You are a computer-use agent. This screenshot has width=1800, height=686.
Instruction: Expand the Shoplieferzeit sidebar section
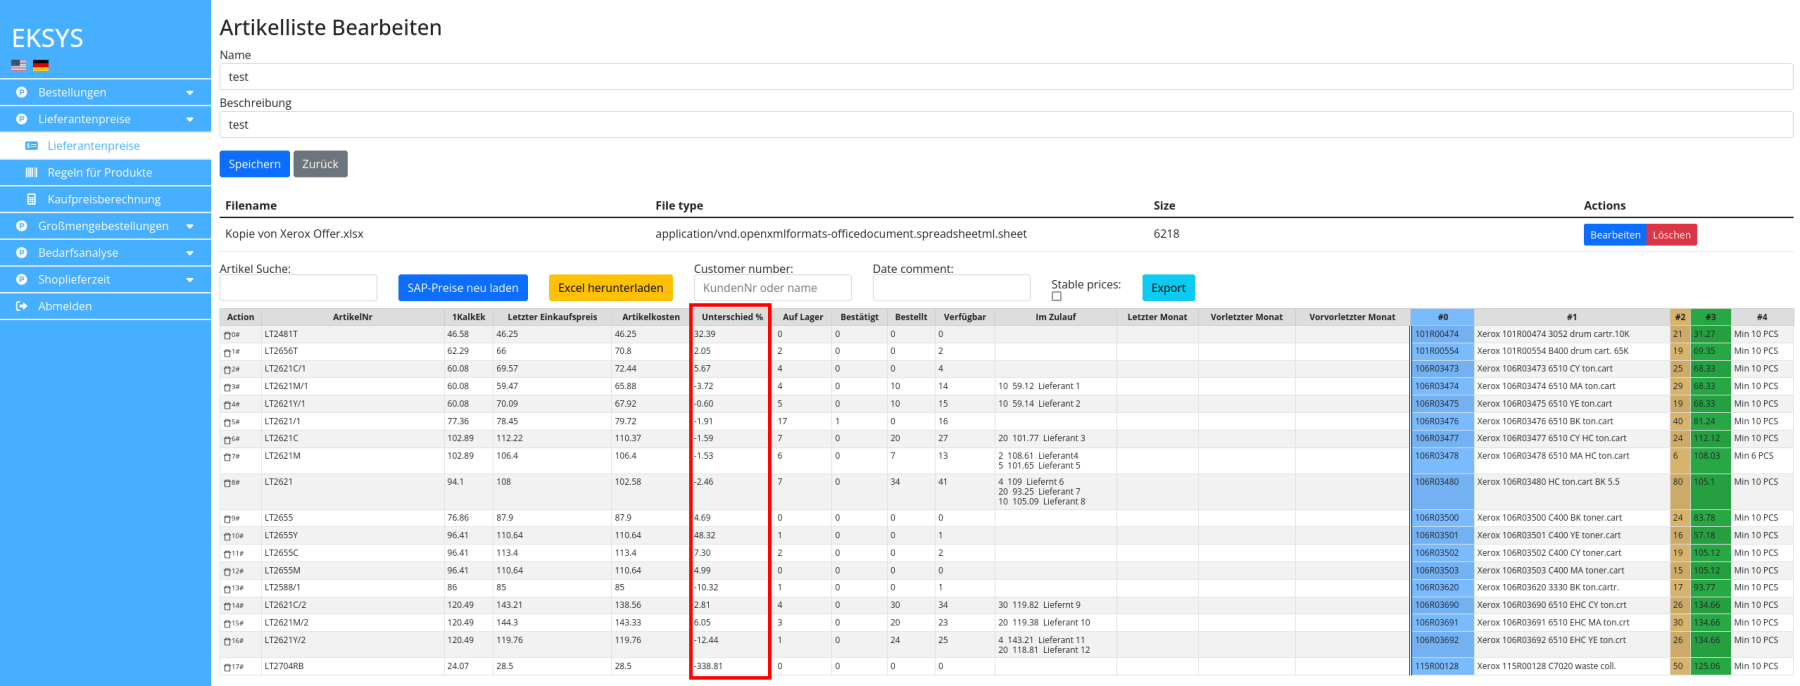point(190,280)
